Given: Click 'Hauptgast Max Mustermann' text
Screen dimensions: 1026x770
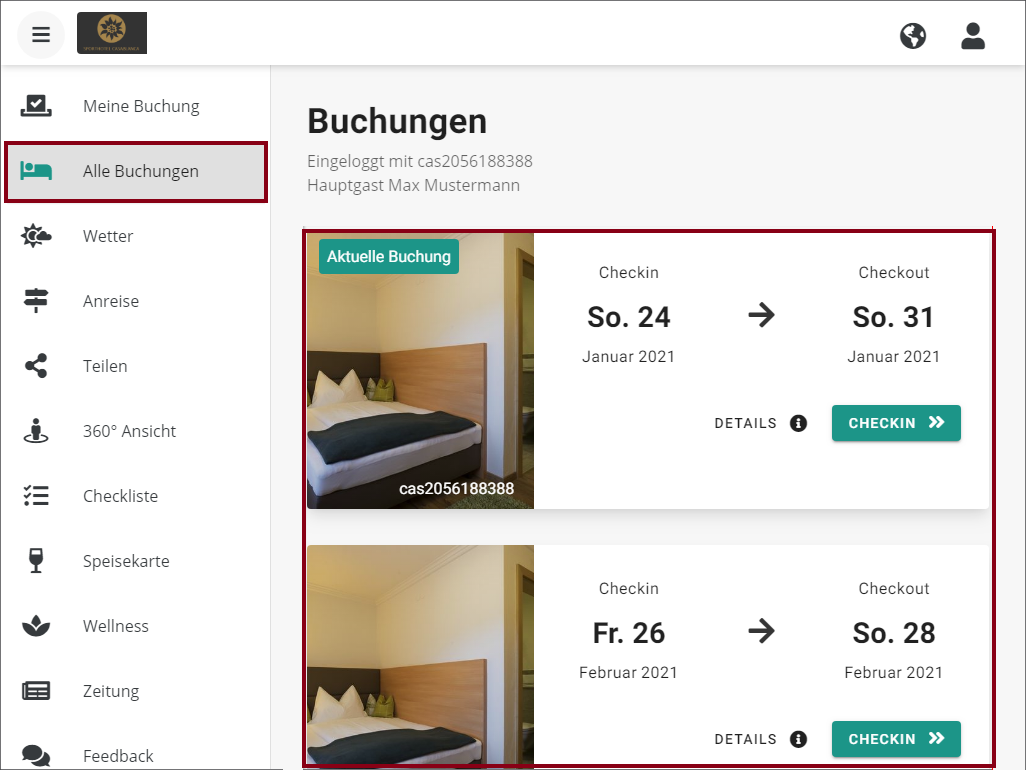Looking at the screenshot, I should coord(414,186).
